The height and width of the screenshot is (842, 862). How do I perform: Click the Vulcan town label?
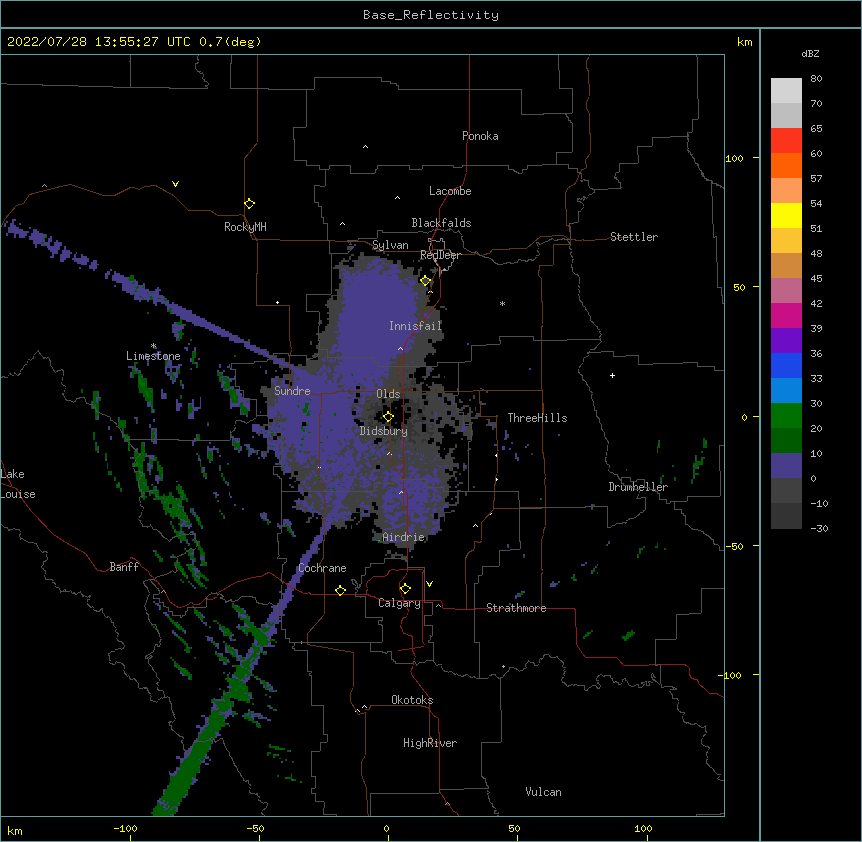click(x=543, y=792)
